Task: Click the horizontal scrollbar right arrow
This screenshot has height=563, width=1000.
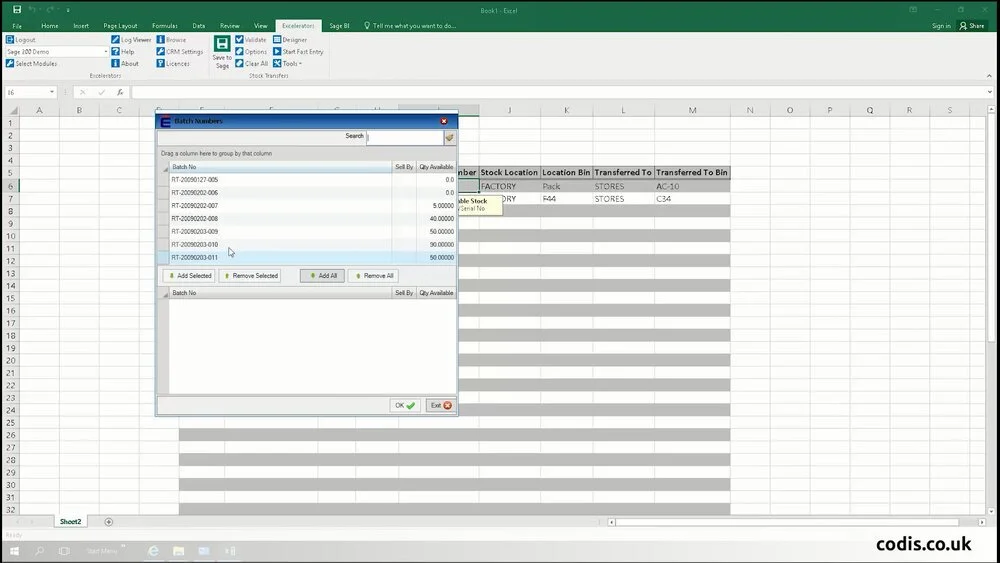Action: [982, 522]
